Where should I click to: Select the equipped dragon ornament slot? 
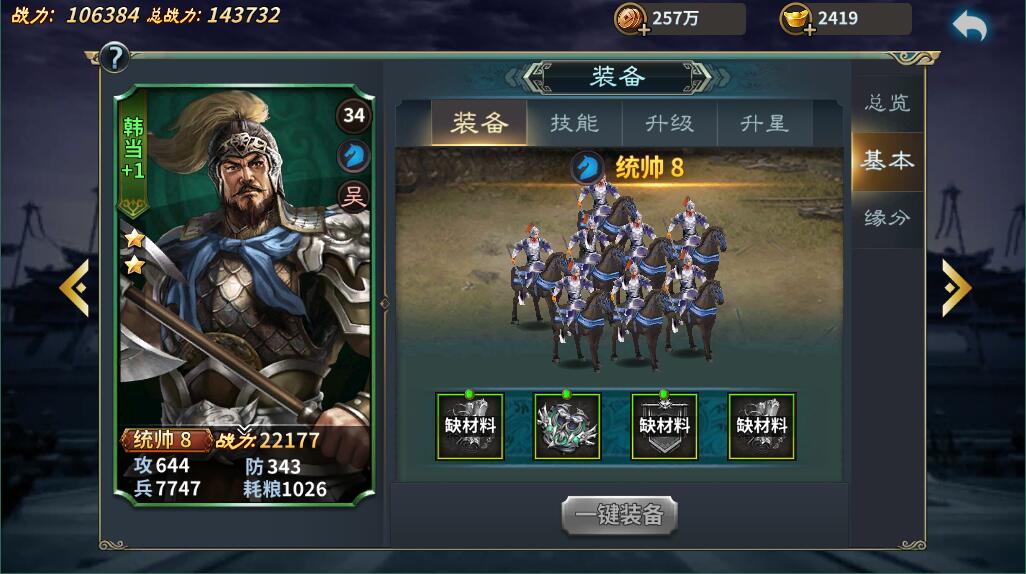click(567, 426)
